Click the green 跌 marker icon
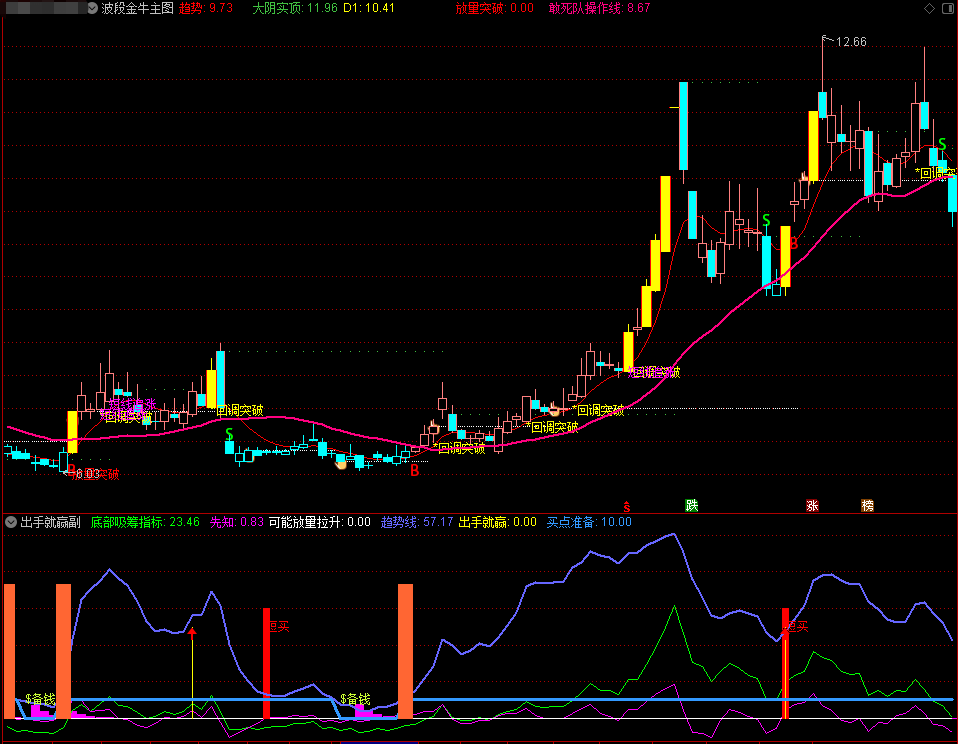The height and width of the screenshot is (744, 958). (x=692, y=505)
